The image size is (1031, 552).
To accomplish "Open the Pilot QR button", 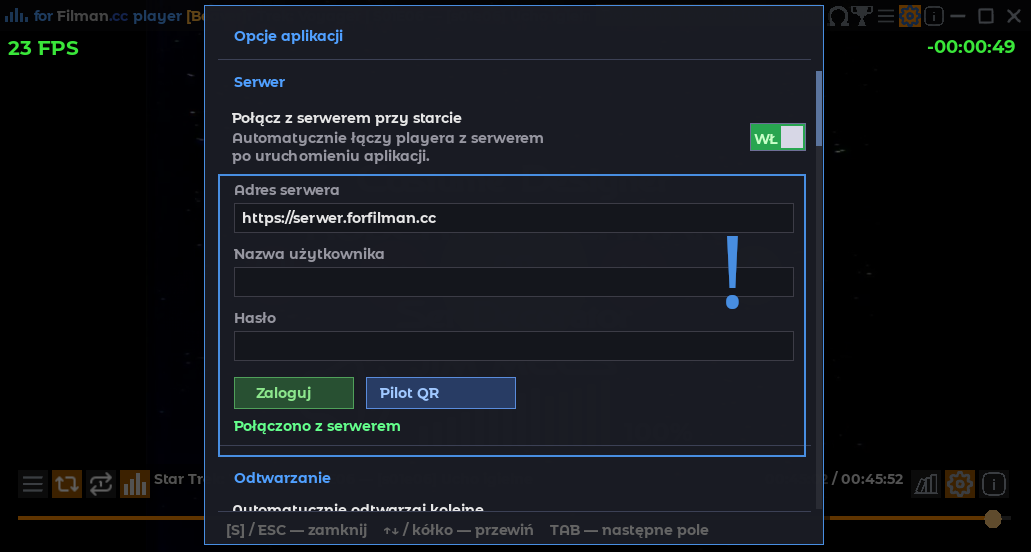I will pos(441,393).
